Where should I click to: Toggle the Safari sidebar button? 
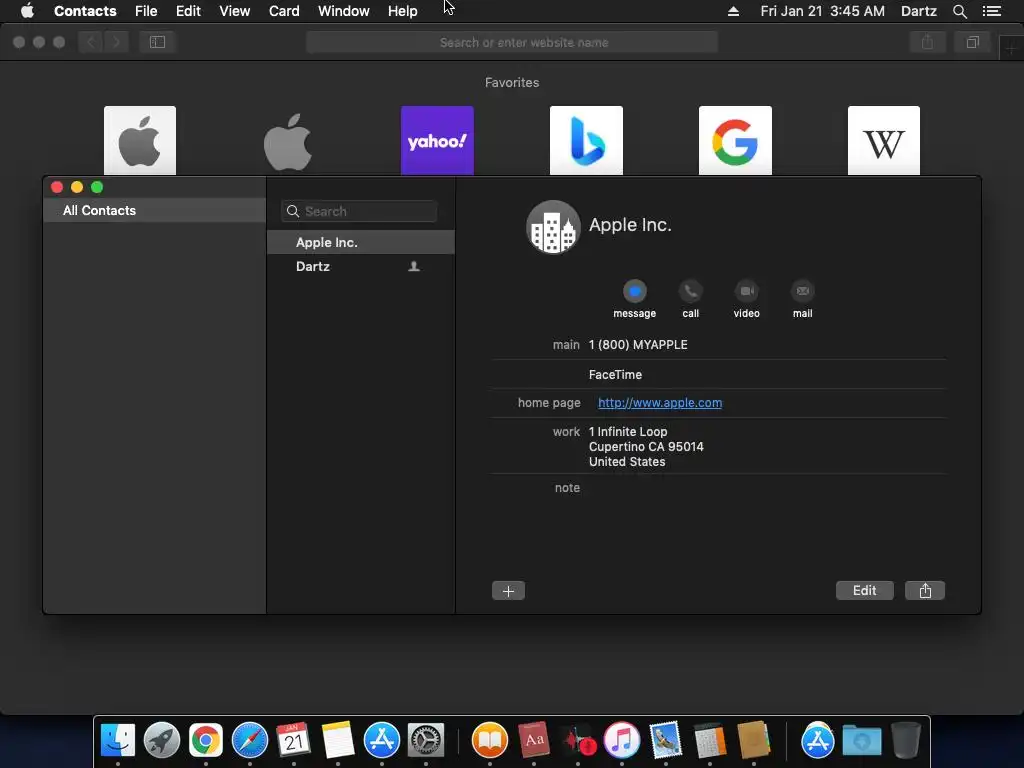pyautogui.click(x=157, y=42)
